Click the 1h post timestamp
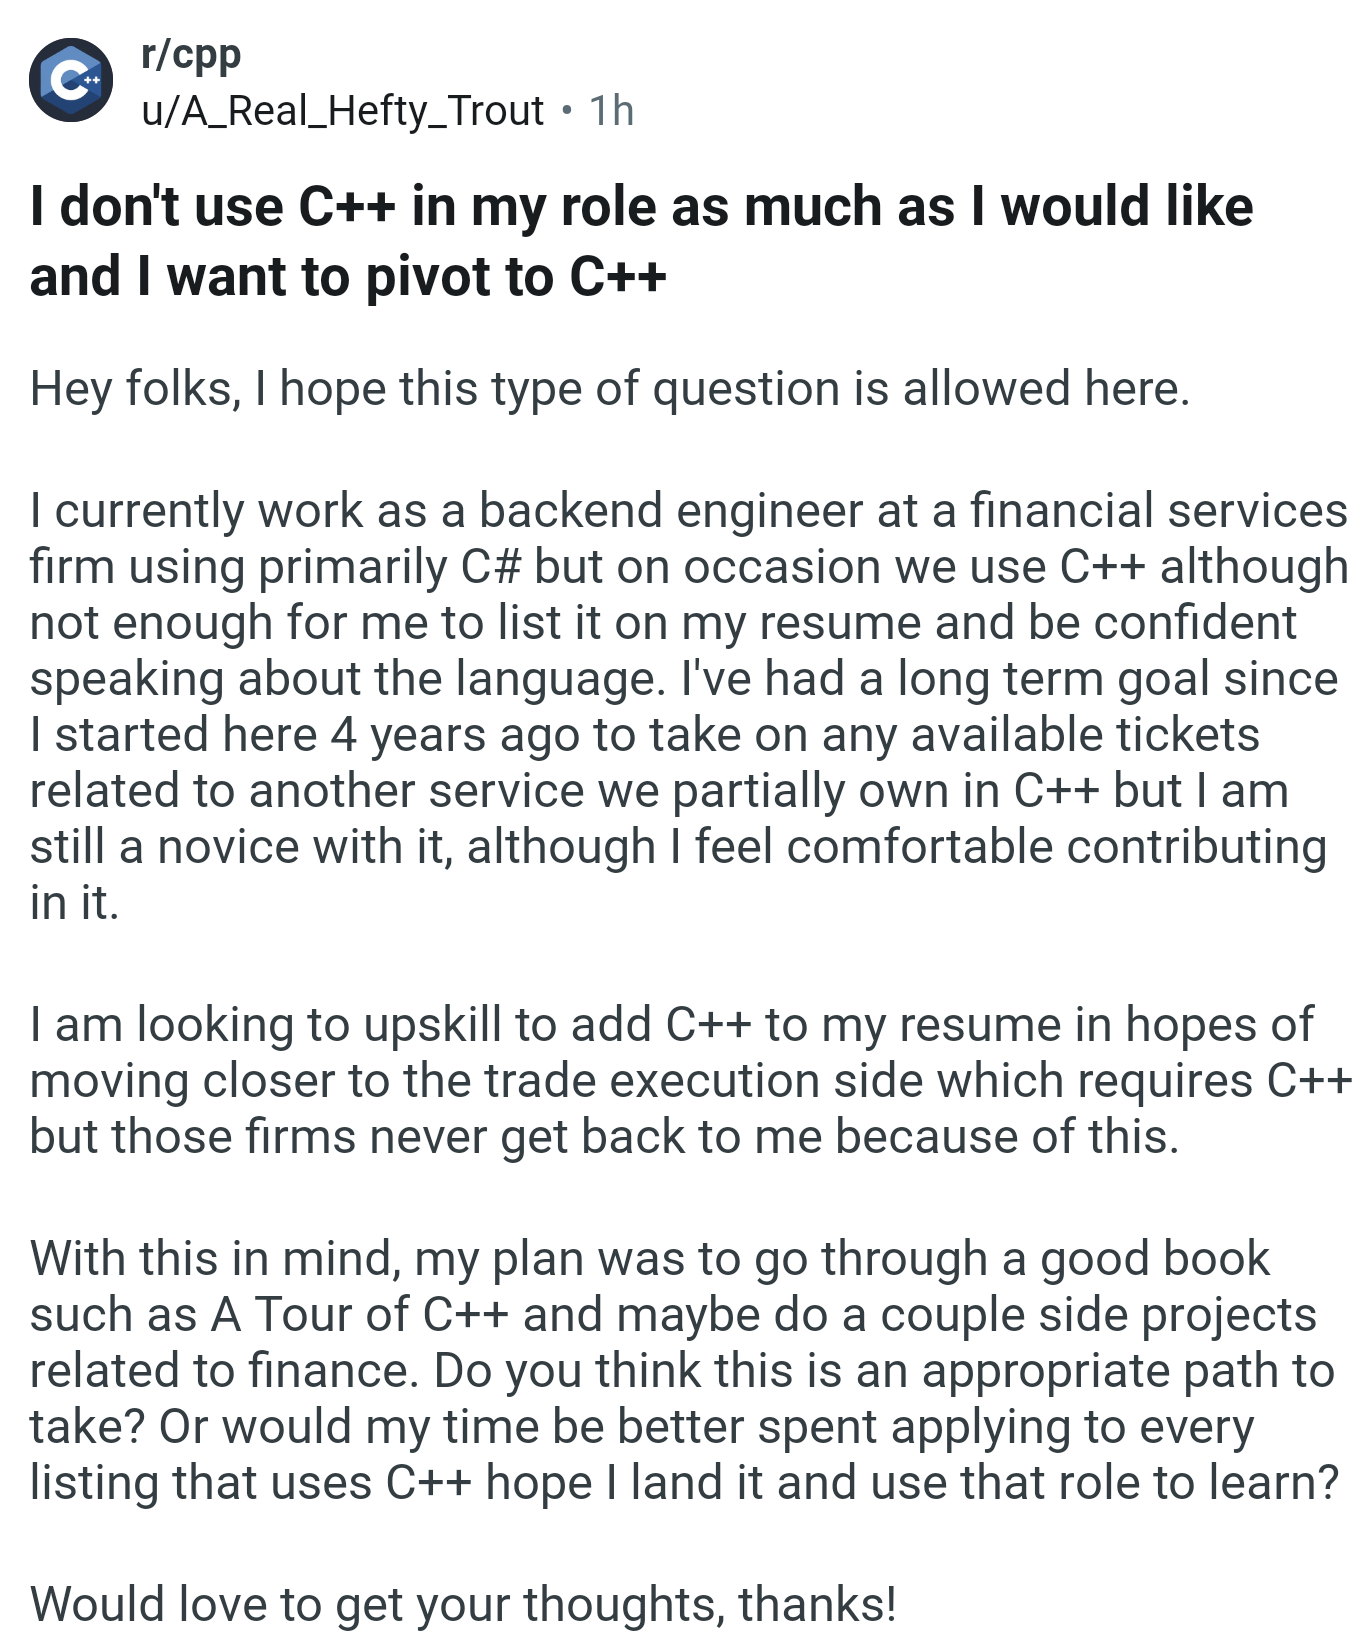 point(611,110)
